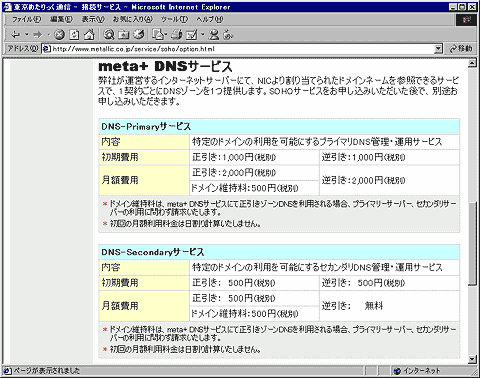Click Secondary 月額費用 正引き: 500円 cell
Screen dimensions: 480x378
[x=254, y=298]
